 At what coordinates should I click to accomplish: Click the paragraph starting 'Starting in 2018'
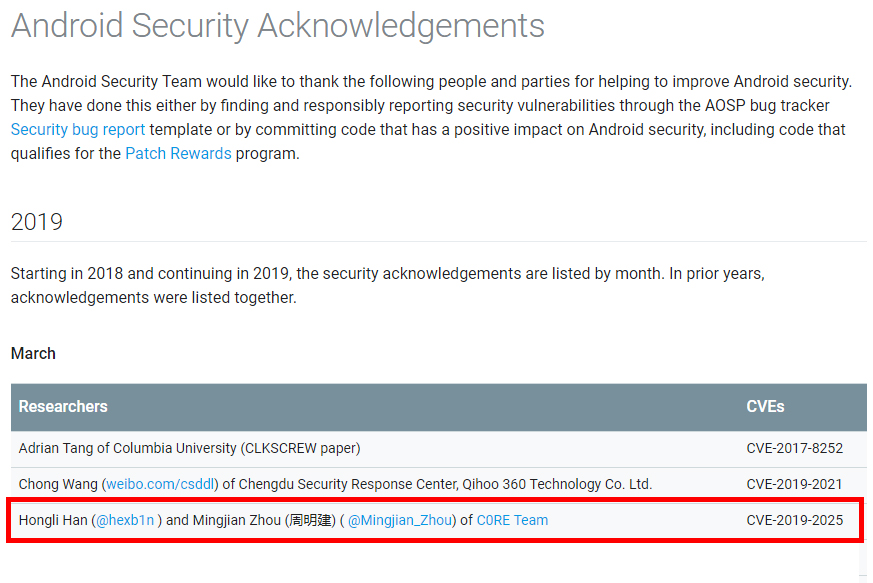pyautogui.click(x=388, y=286)
